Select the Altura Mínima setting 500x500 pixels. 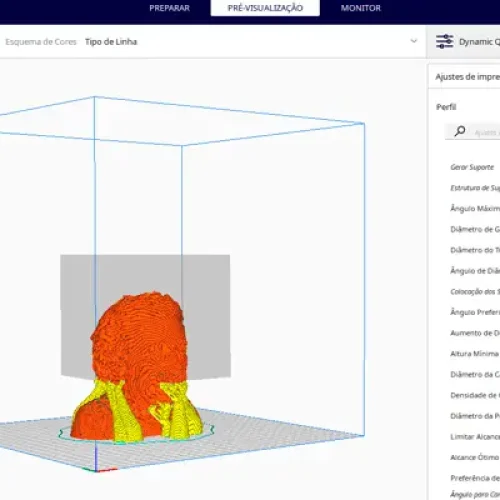click(x=474, y=354)
